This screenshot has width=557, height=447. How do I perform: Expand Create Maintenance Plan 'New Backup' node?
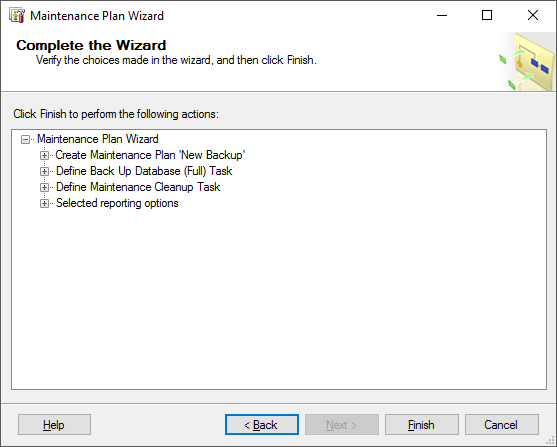click(x=44, y=155)
